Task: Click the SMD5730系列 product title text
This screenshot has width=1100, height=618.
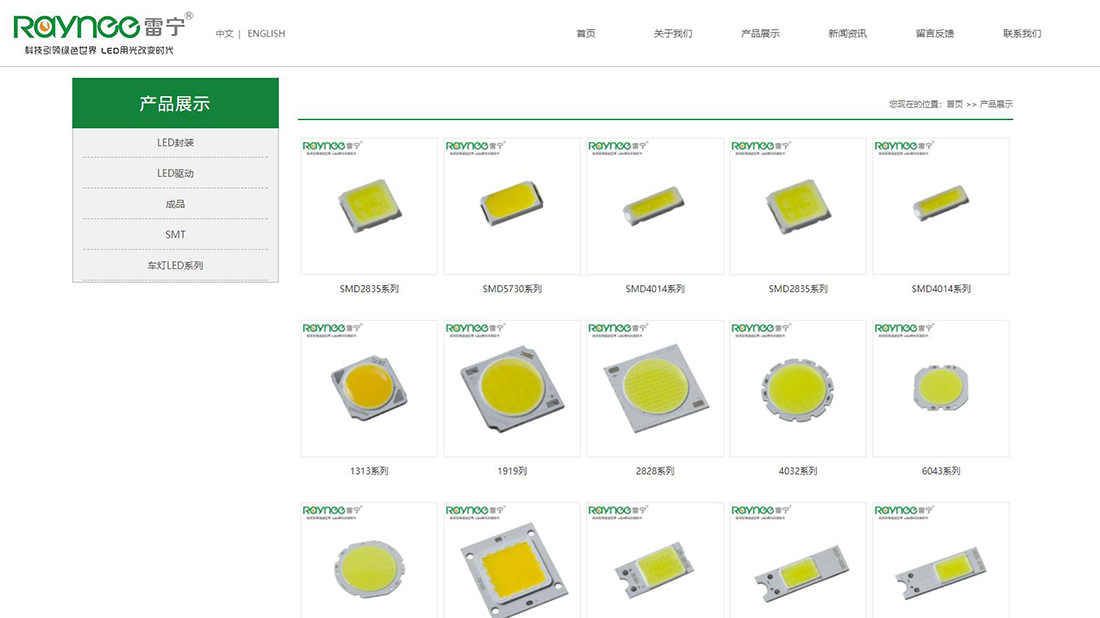Action: click(512, 288)
